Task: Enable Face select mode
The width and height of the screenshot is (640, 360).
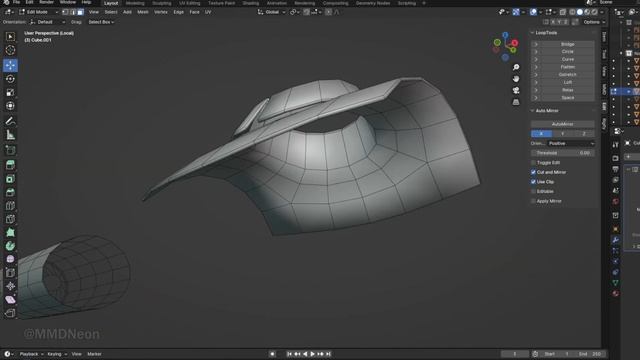Action: pos(80,12)
